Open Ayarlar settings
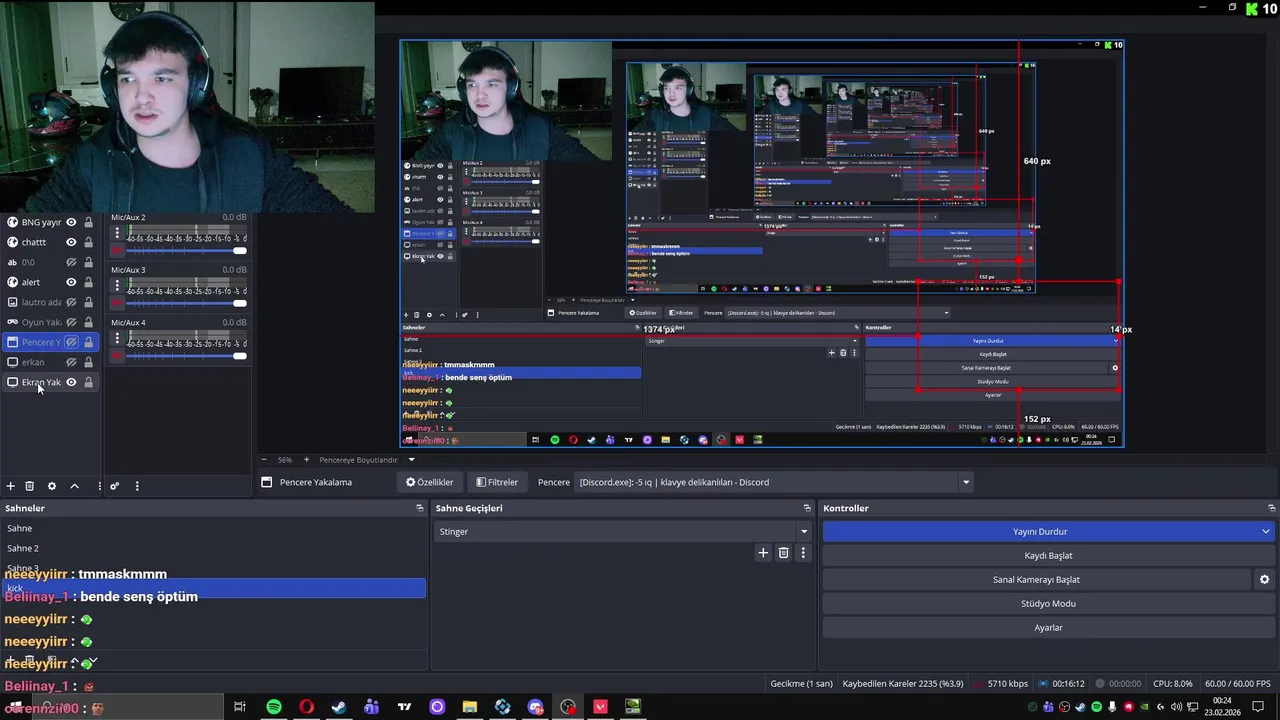Screen dimensions: 1280x720 [1048, 627]
